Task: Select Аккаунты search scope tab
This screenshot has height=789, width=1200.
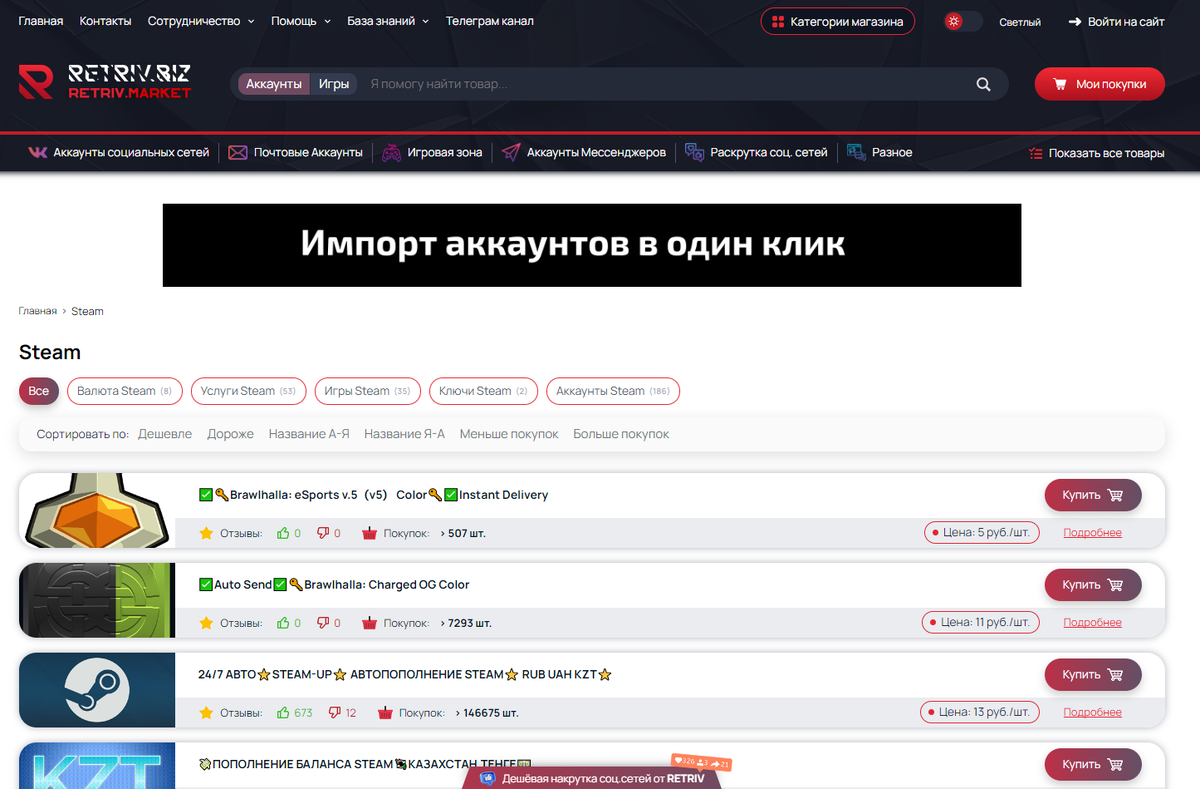Action: 274,84
